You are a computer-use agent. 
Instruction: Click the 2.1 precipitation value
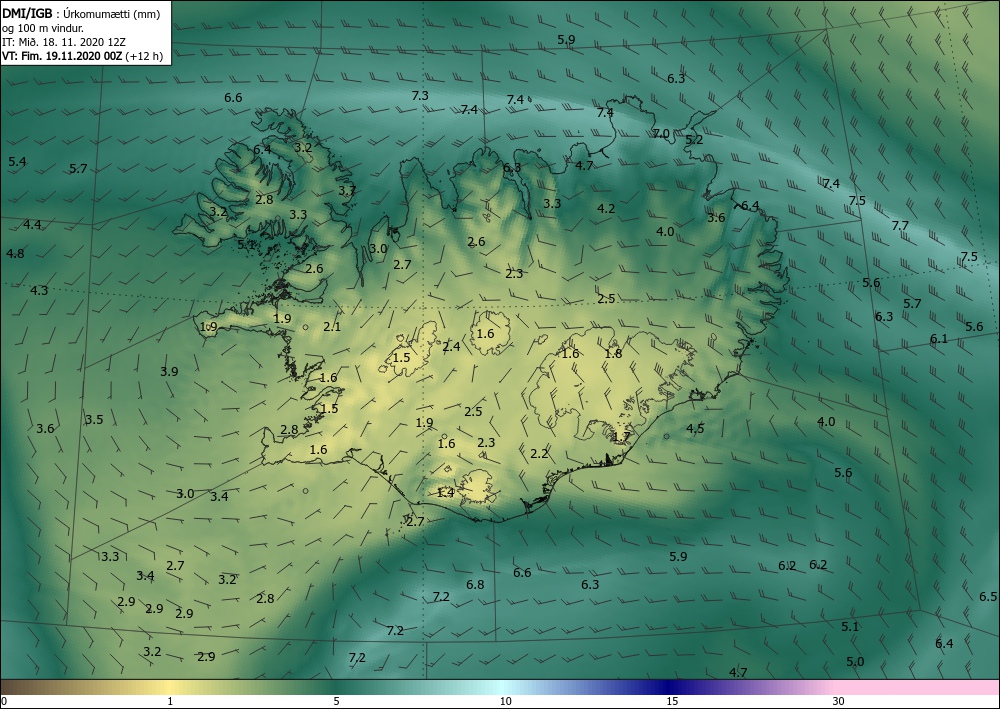tap(332, 327)
